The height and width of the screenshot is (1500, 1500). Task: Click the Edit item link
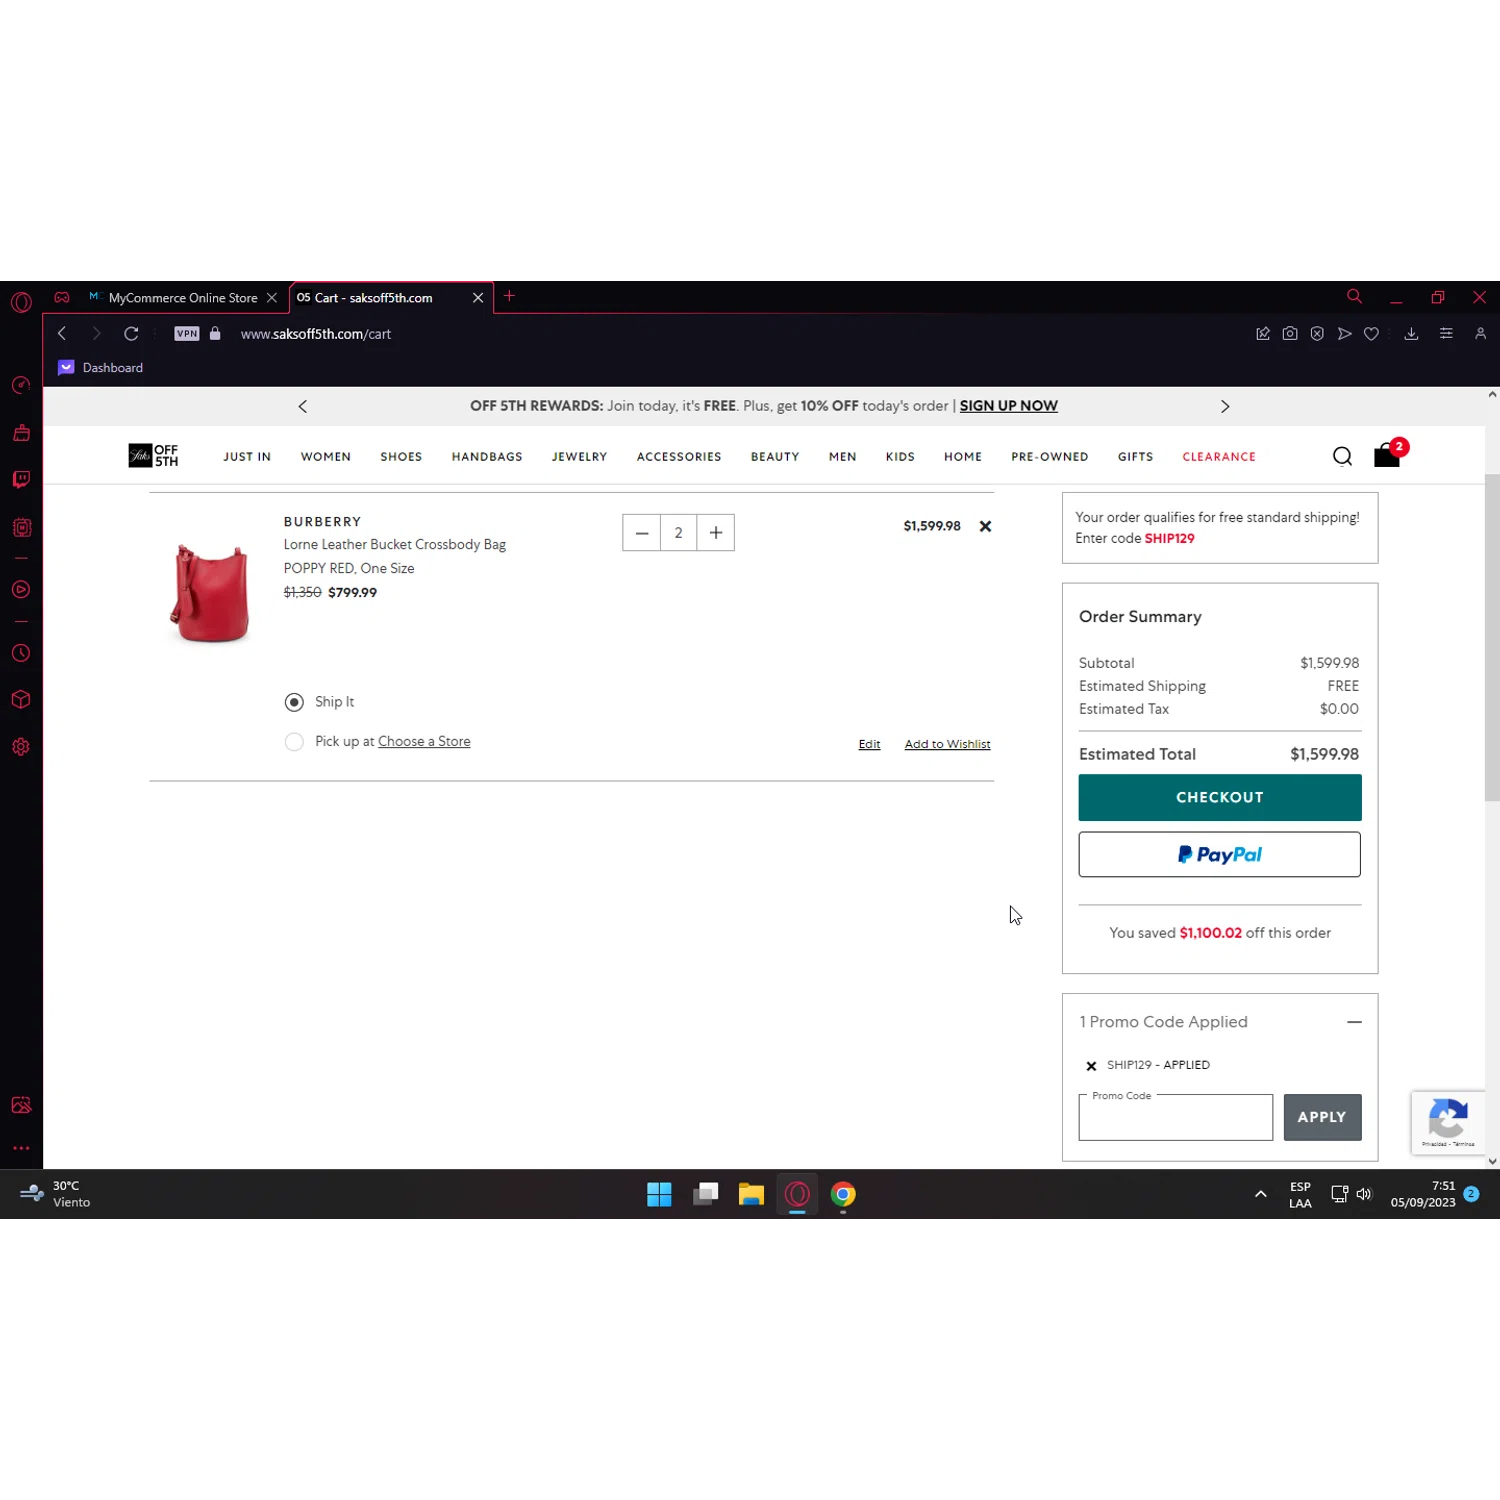point(869,744)
